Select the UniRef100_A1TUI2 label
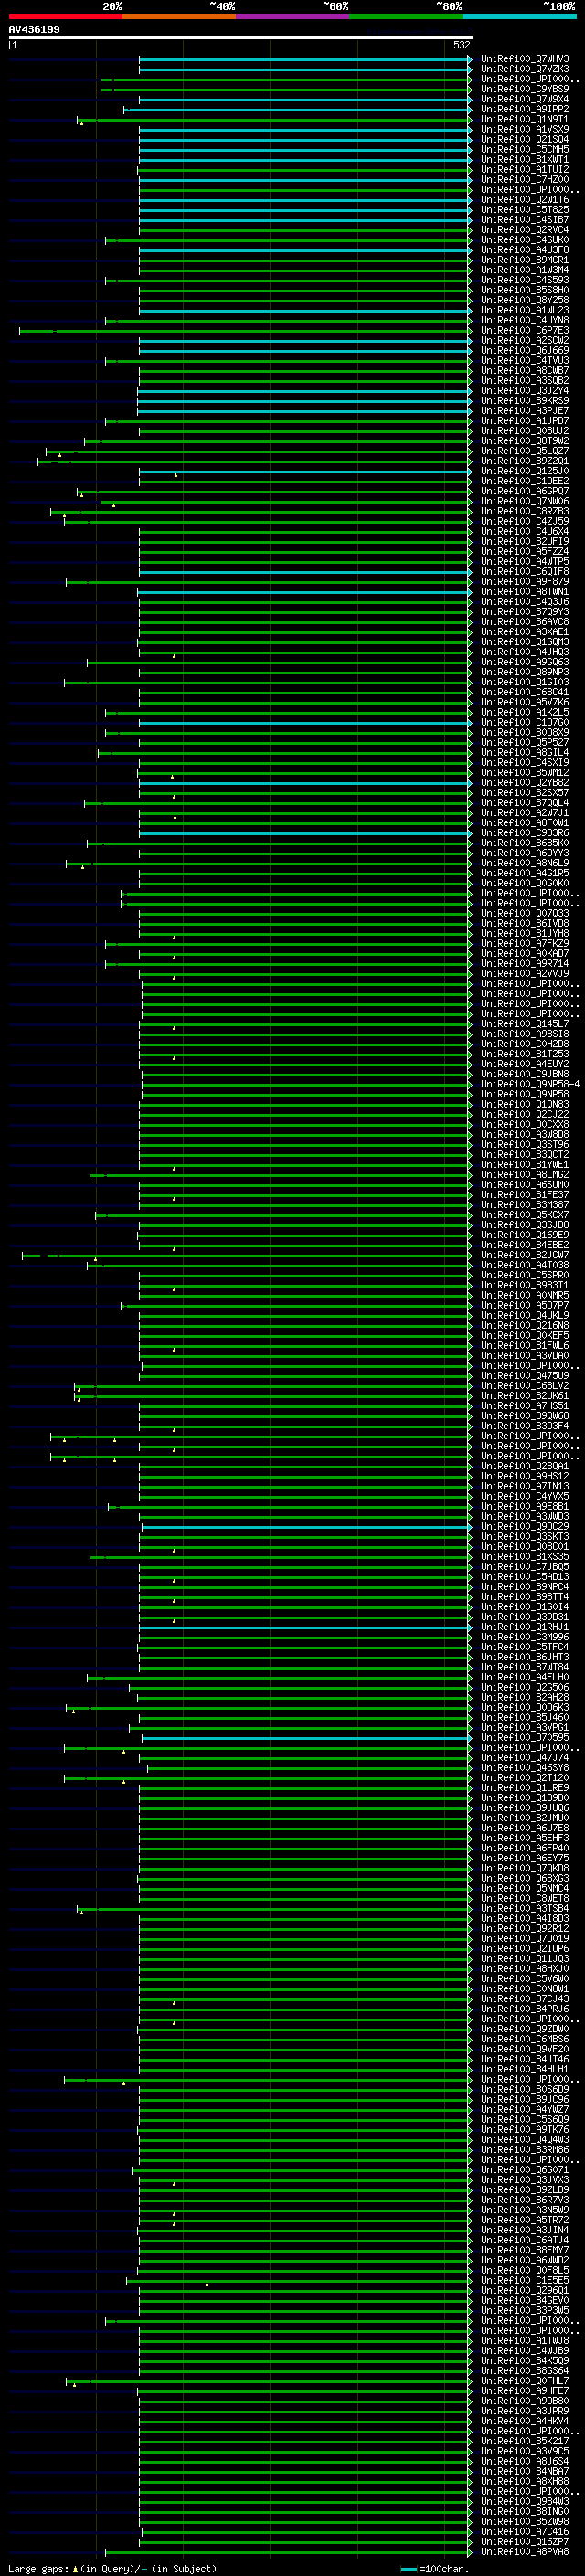Screen dimensions: 585x2576 click(x=525, y=169)
